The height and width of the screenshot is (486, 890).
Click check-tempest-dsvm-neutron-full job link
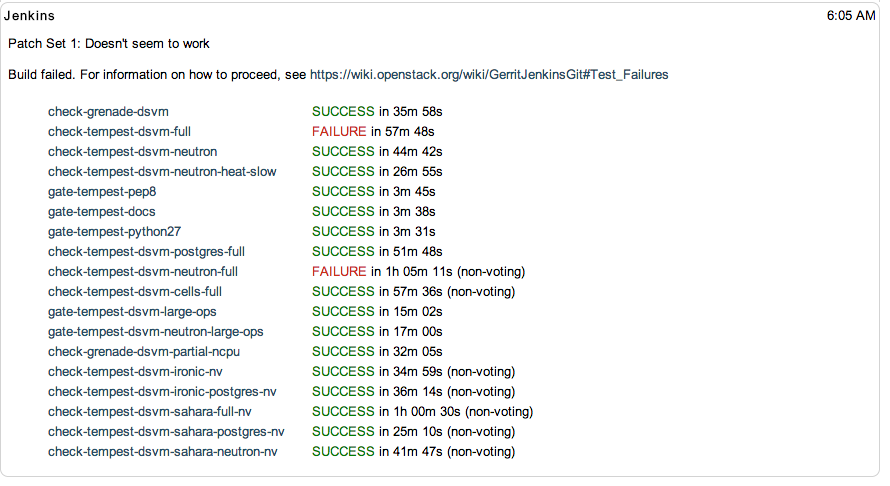pyautogui.click(x=142, y=271)
